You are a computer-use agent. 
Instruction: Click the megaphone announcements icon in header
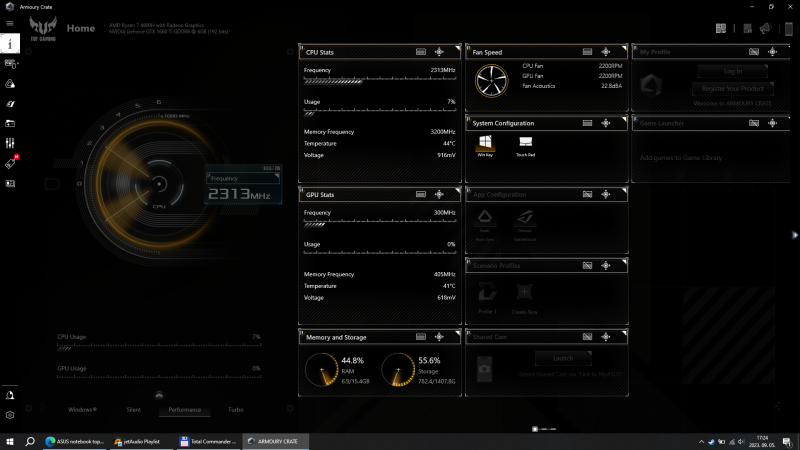tap(765, 29)
